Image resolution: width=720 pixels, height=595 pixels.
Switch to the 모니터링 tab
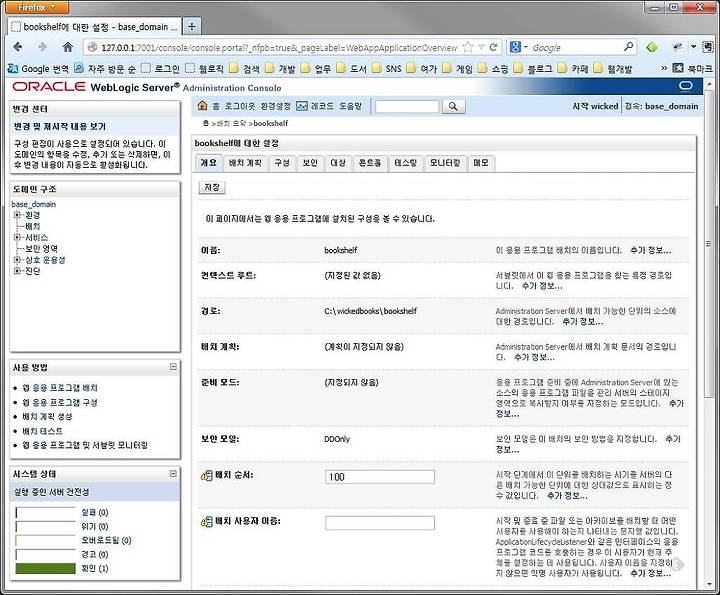point(445,163)
